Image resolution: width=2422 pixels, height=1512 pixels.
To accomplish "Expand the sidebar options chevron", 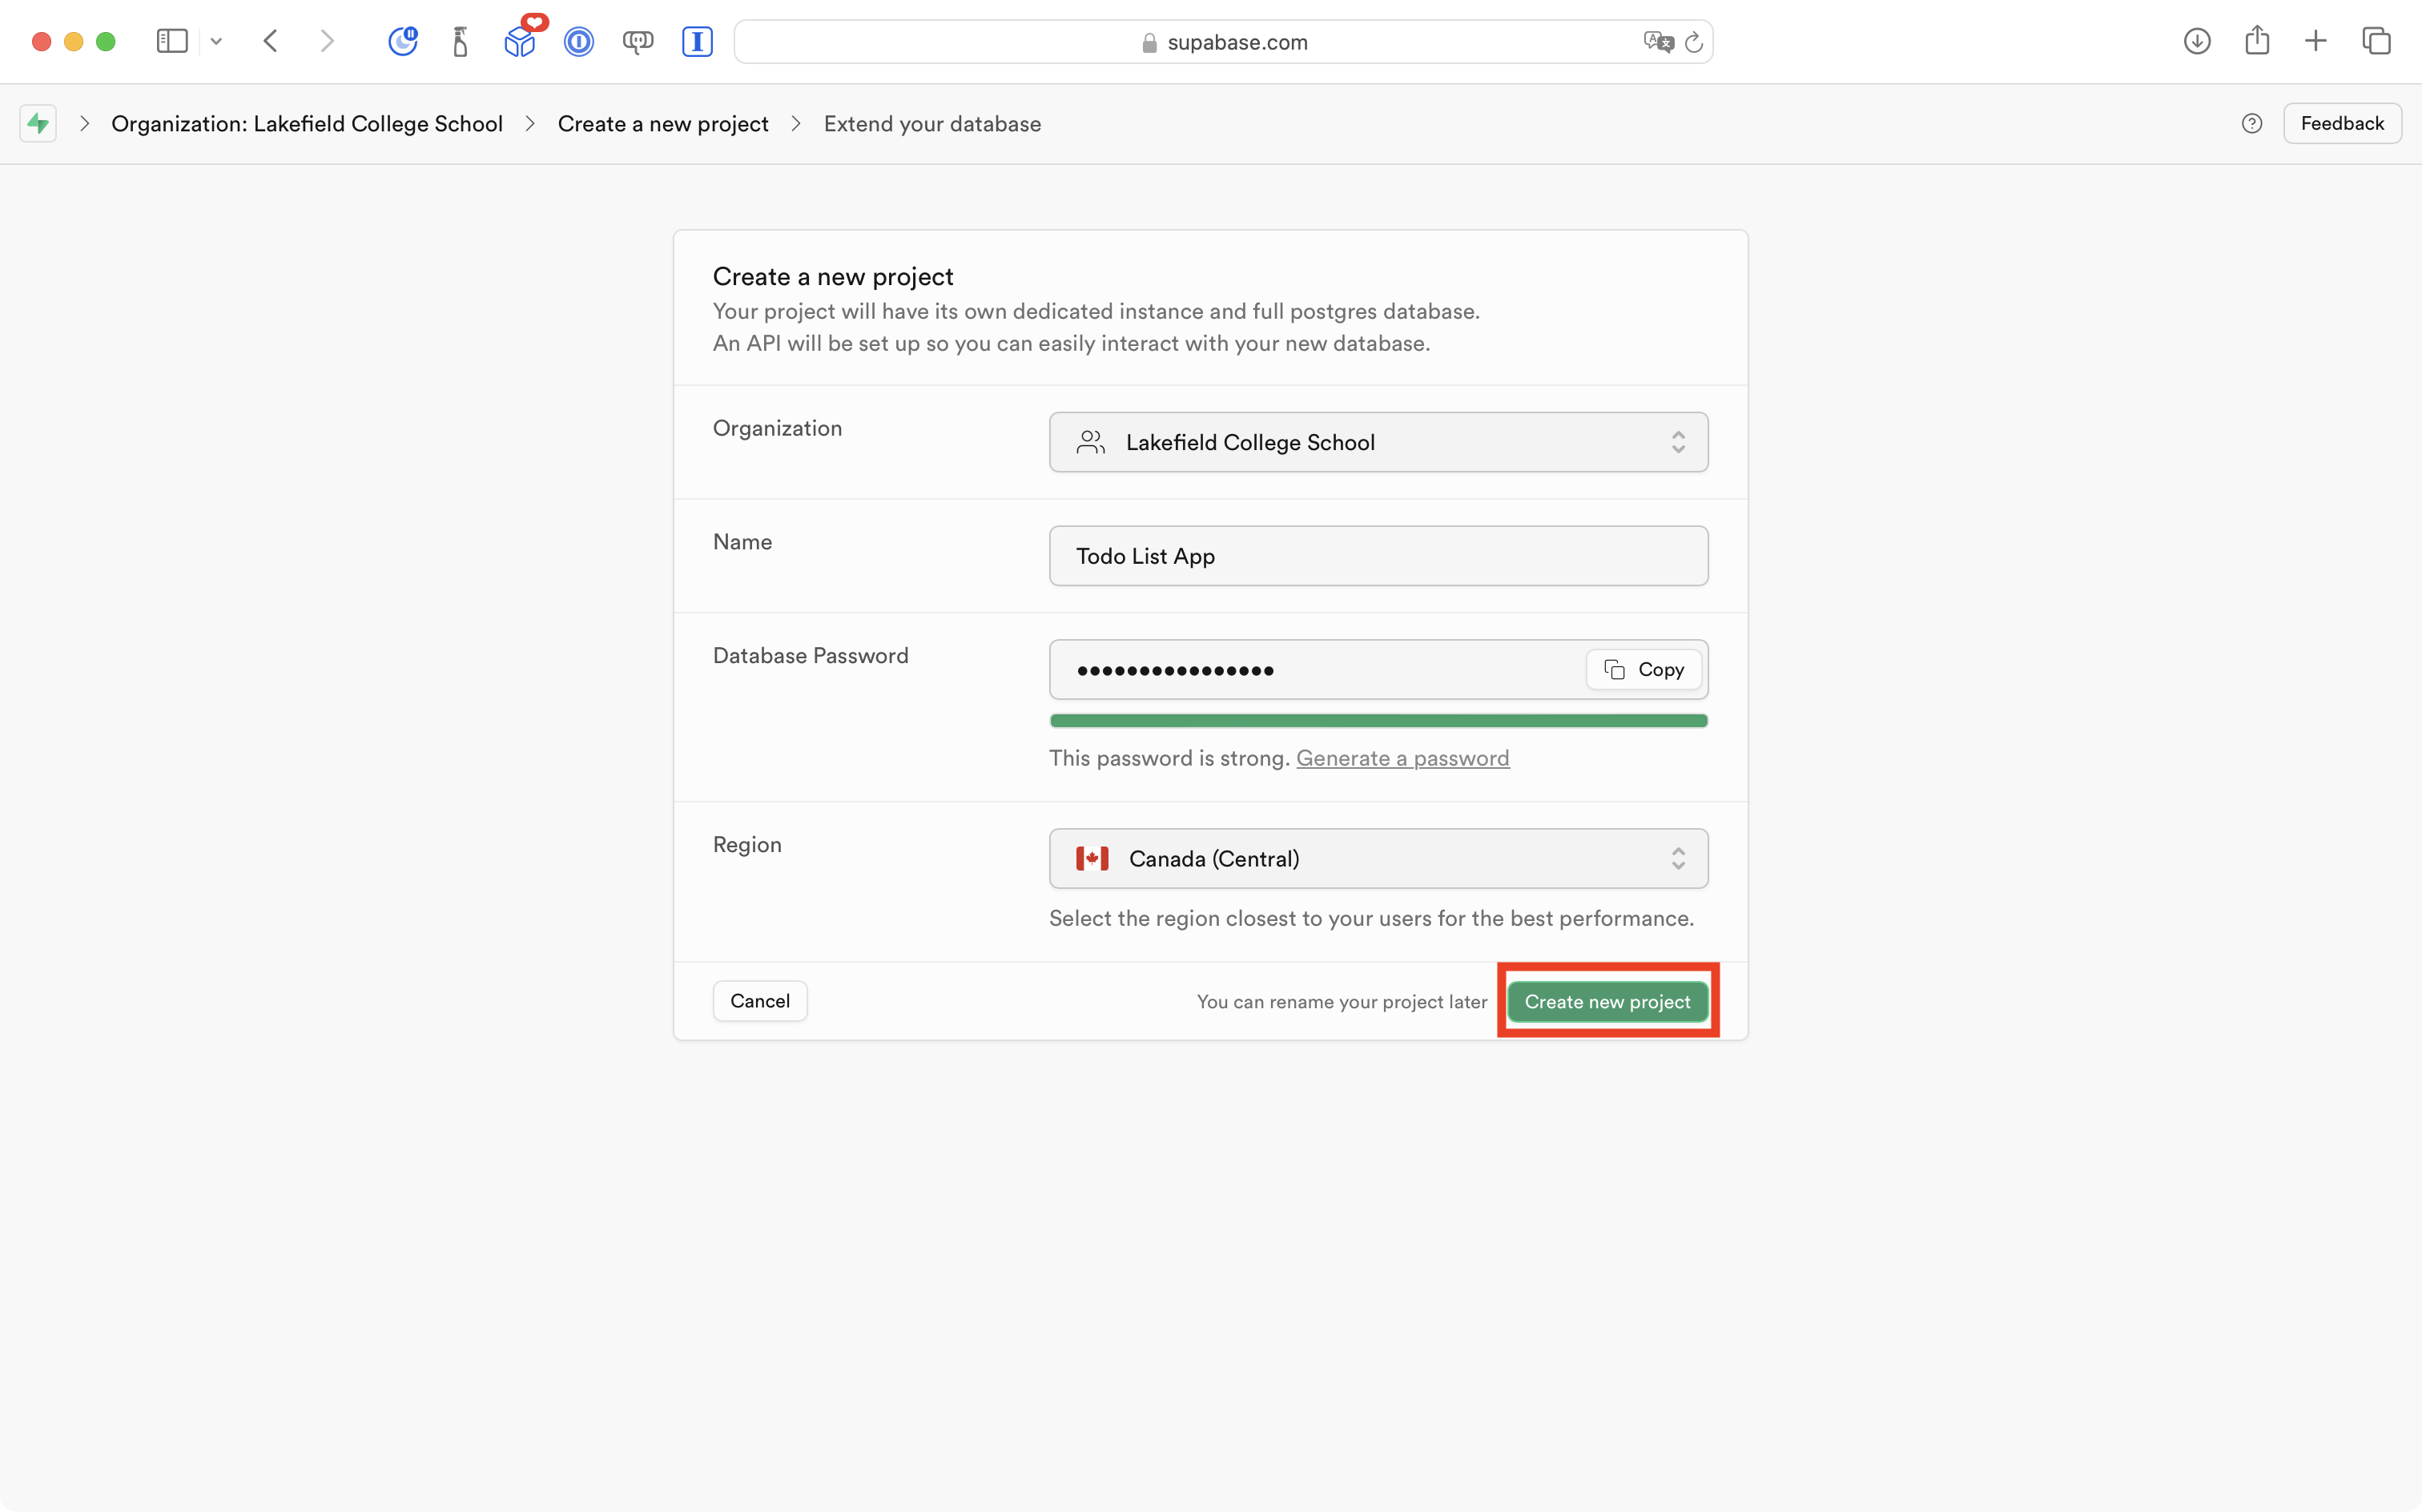I will tap(216, 41).
